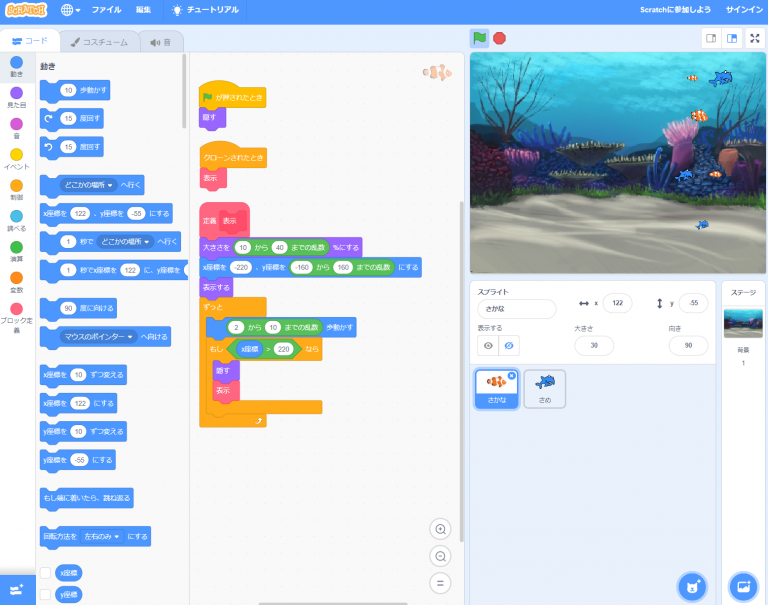Zoom out on the code workspace
Screen dimensions: 768x605
440,556
